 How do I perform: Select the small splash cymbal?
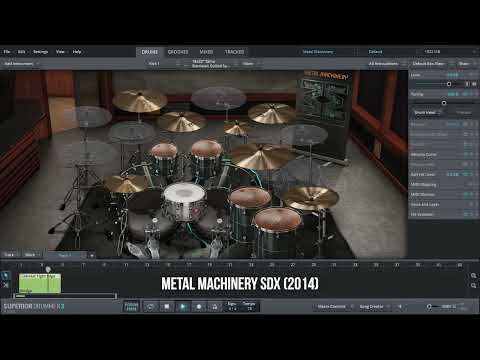237,128
